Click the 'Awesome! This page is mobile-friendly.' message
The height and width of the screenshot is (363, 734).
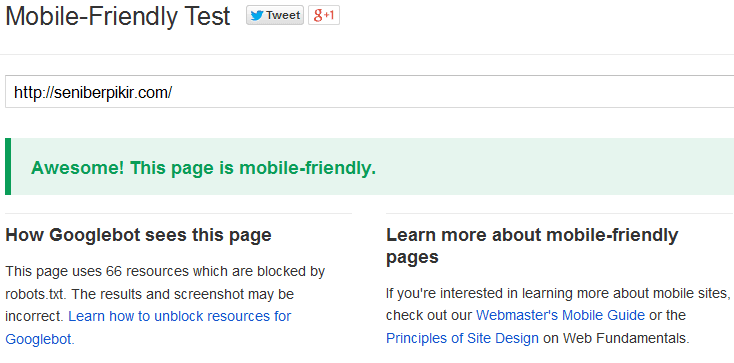coord(204,168)
